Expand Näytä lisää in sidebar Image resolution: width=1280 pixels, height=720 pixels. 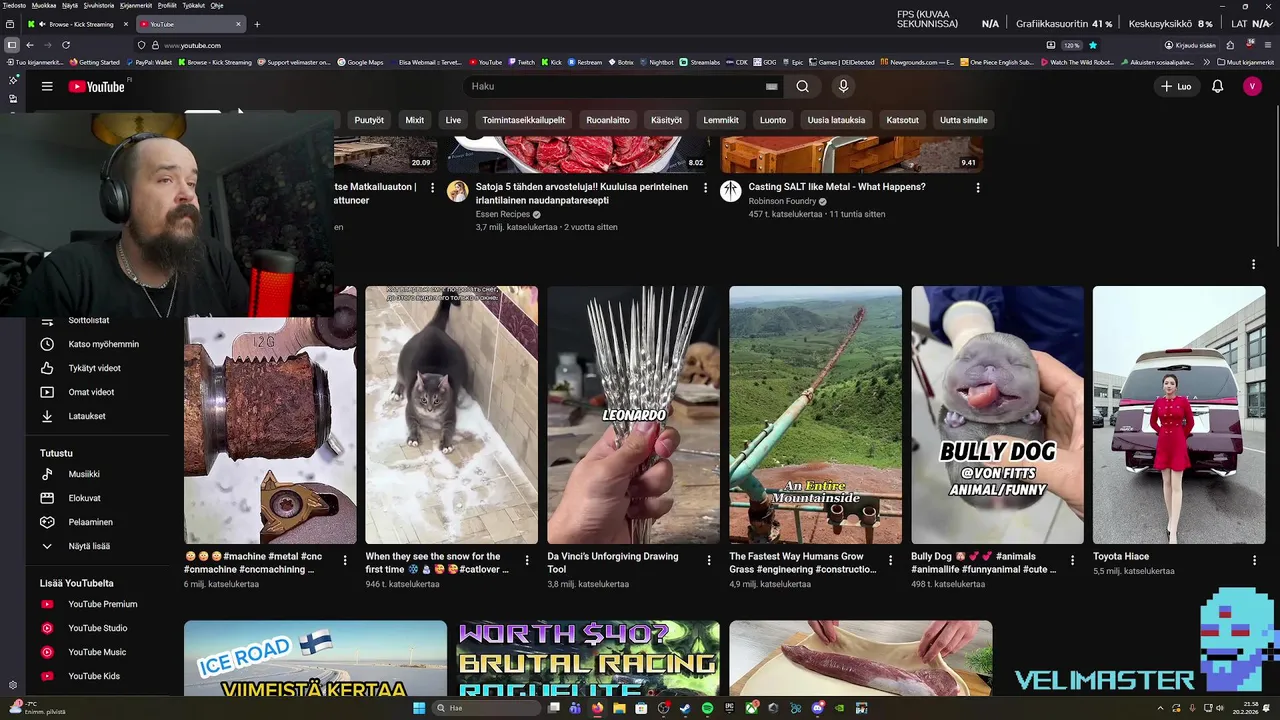click(x=89, y=546)
